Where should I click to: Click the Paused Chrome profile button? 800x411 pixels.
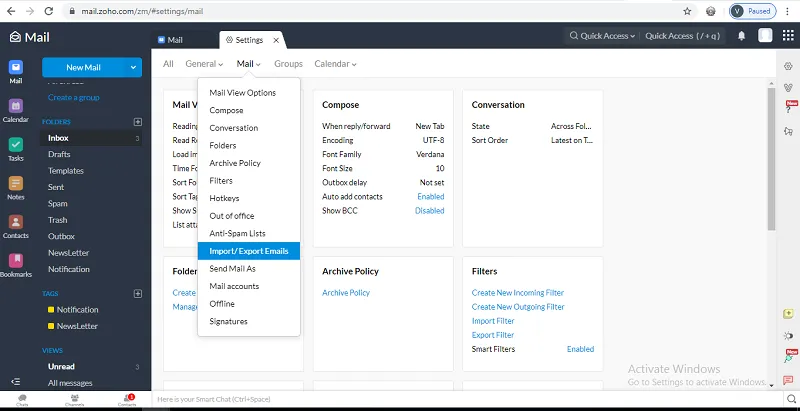pyautogui.click(x=753, y=11)
